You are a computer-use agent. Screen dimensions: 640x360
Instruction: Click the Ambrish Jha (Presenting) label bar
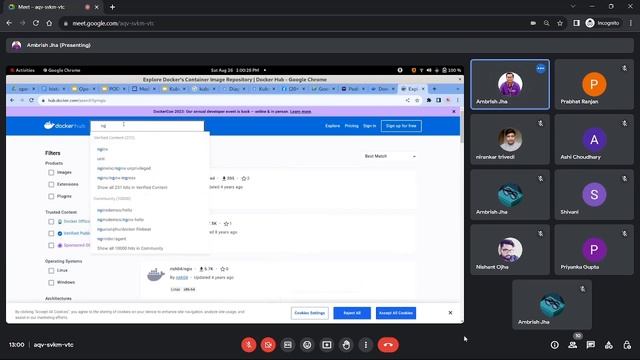point(320,45)
